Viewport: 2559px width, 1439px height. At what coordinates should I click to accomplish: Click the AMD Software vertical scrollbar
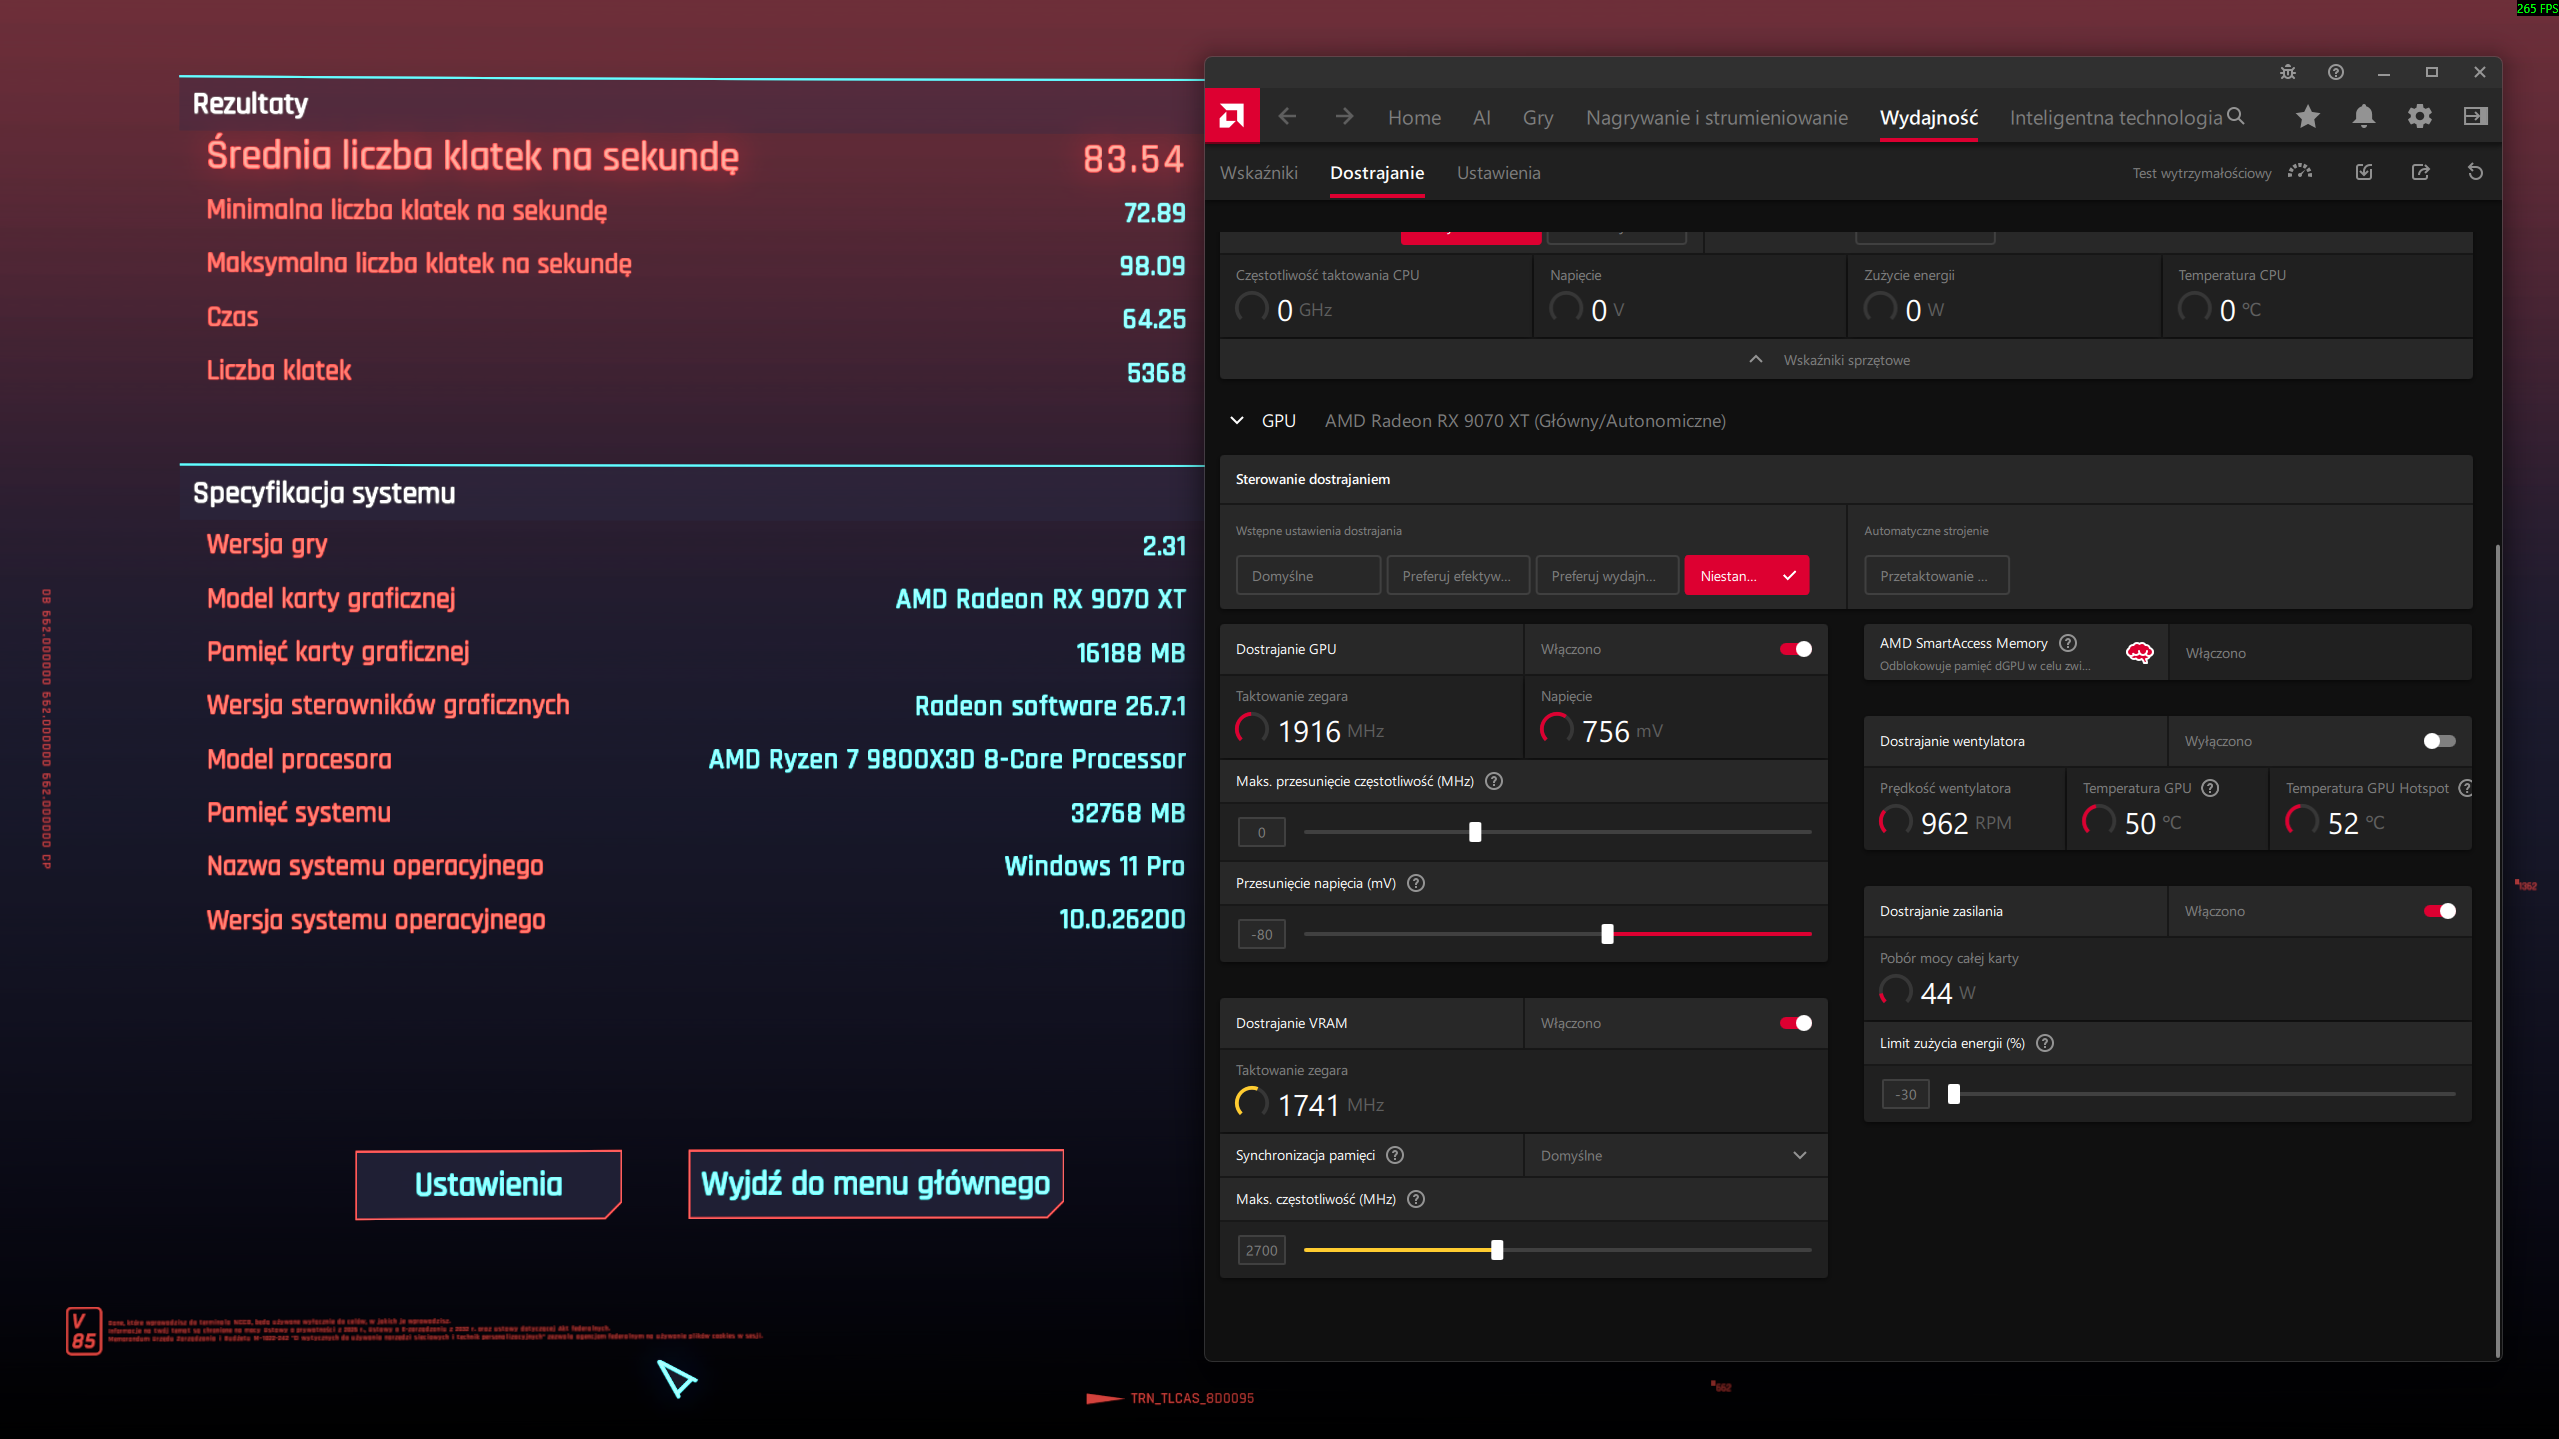[2497, 950]
